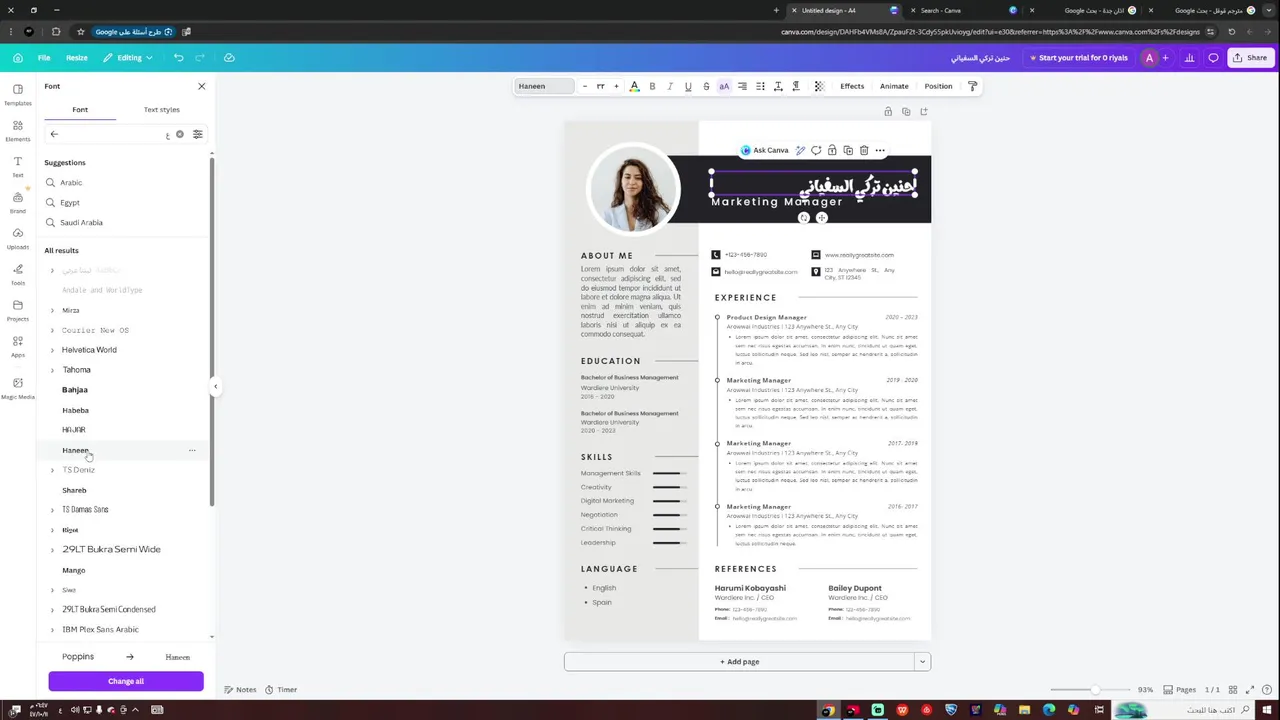Open text spacing options
This screenshot has width=1280, height=720.
pos(778,86)
